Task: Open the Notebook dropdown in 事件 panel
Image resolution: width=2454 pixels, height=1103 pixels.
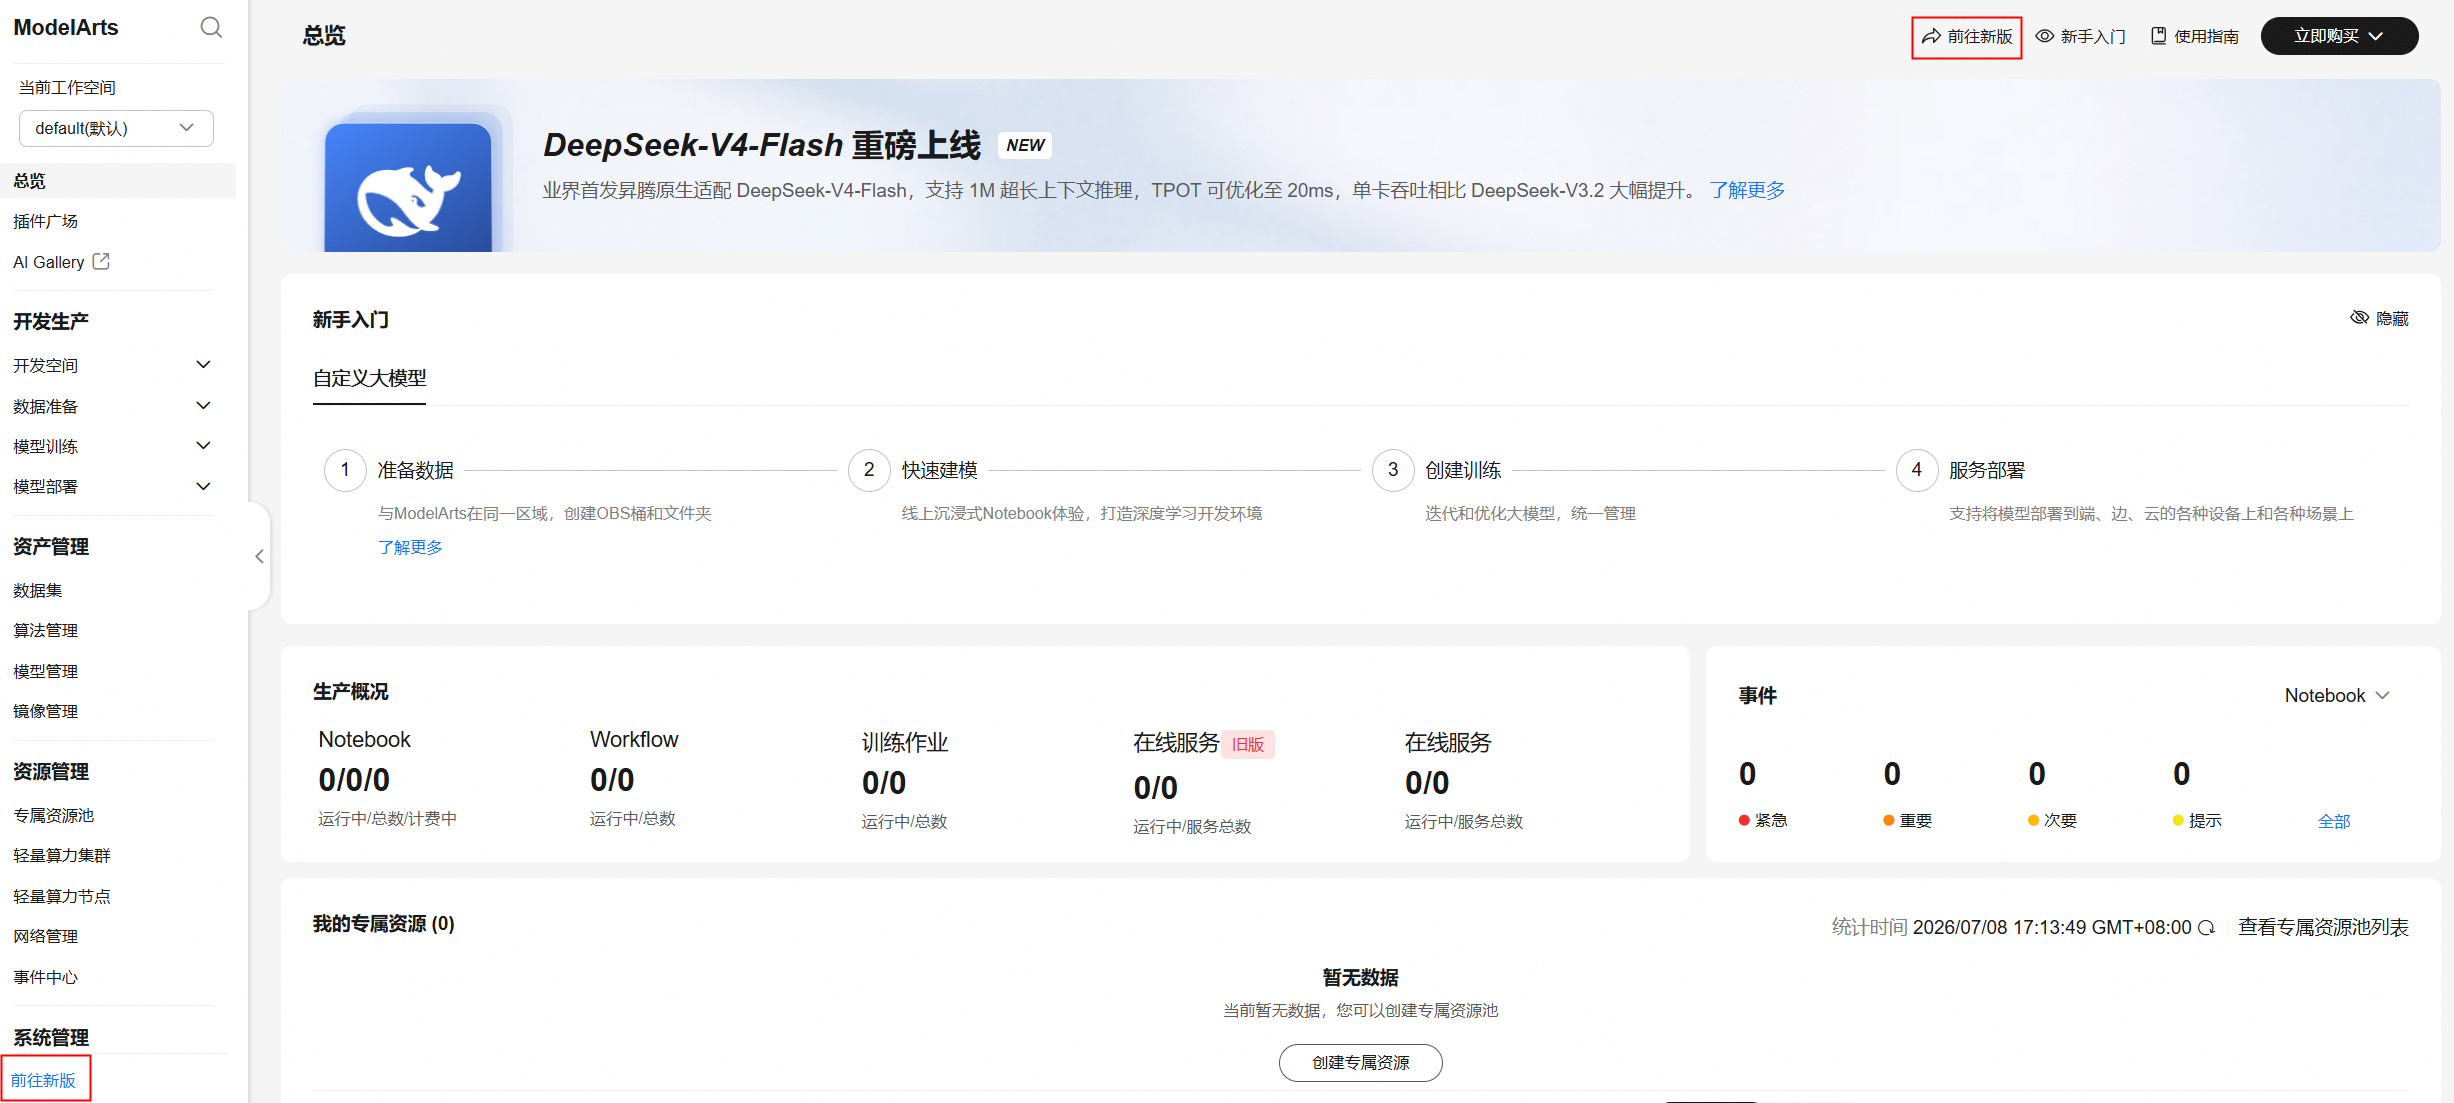Action: (2337, 695)
